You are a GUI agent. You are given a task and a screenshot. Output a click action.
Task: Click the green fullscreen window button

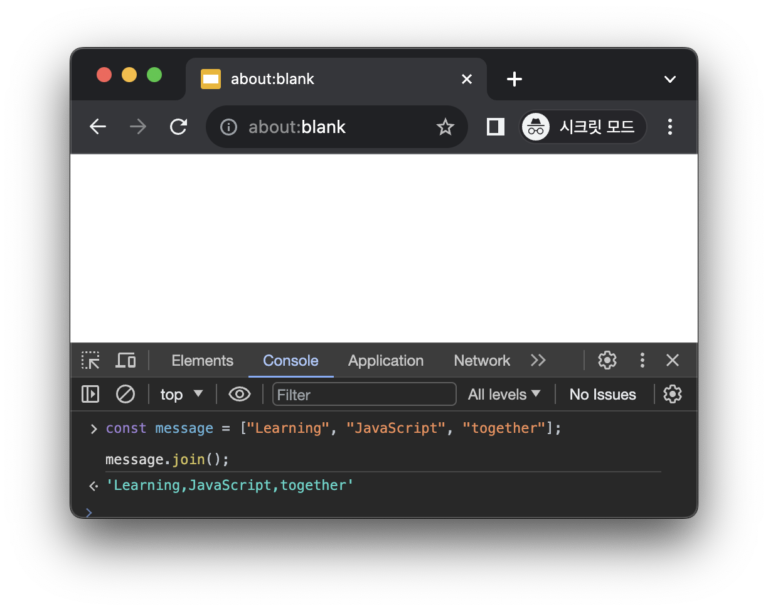pos(154,75)
